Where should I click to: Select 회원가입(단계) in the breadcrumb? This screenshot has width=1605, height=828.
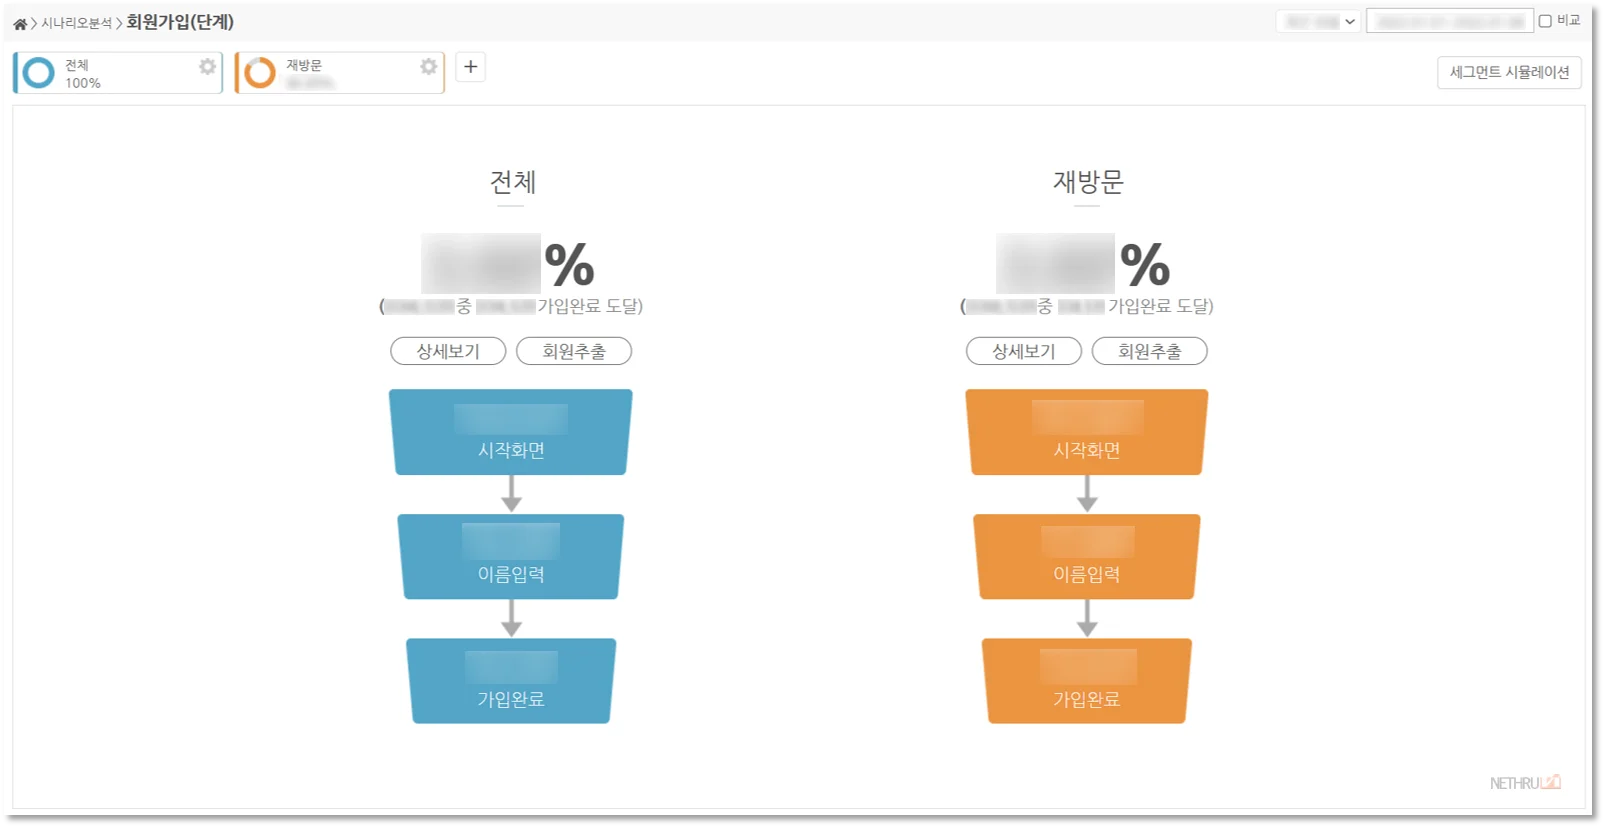click(176, 20)
